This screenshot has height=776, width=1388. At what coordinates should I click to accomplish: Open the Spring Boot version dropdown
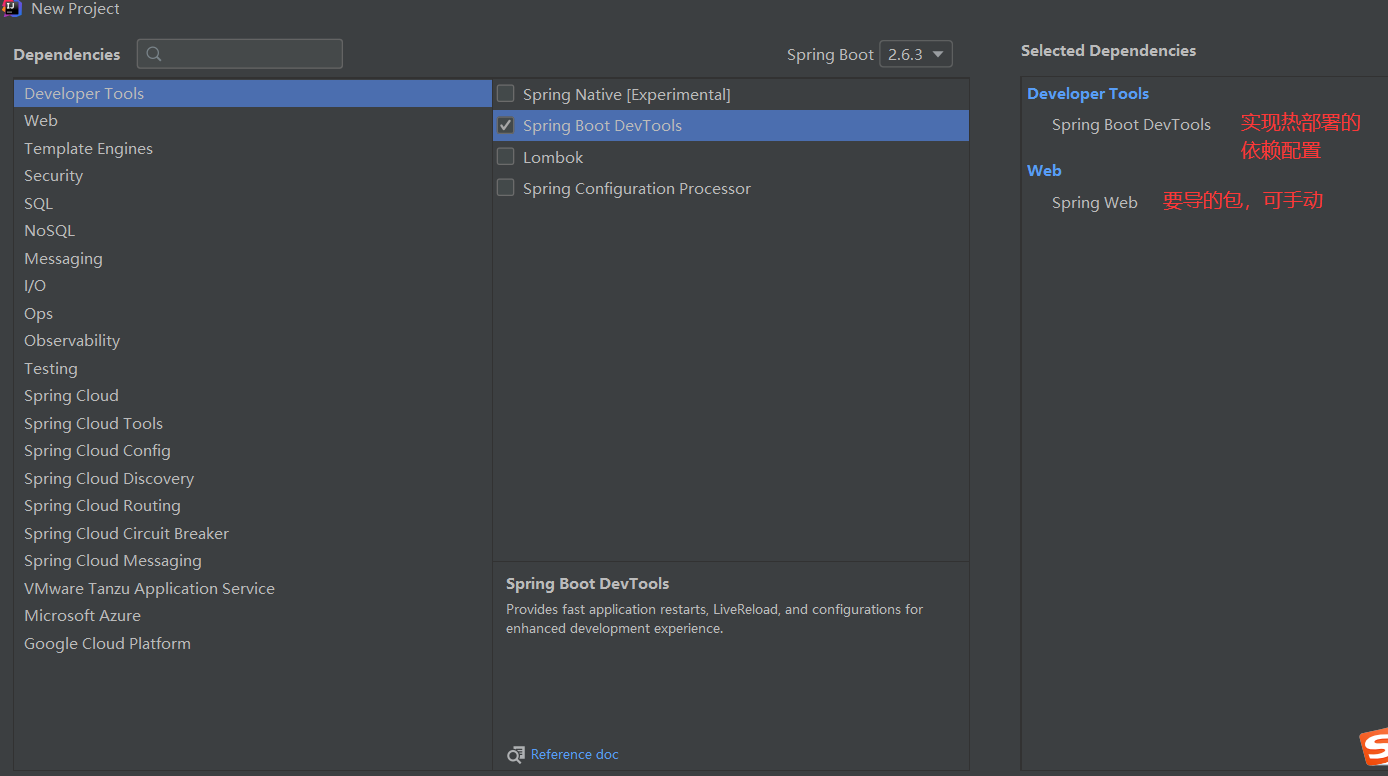click(x=915, y=54)
